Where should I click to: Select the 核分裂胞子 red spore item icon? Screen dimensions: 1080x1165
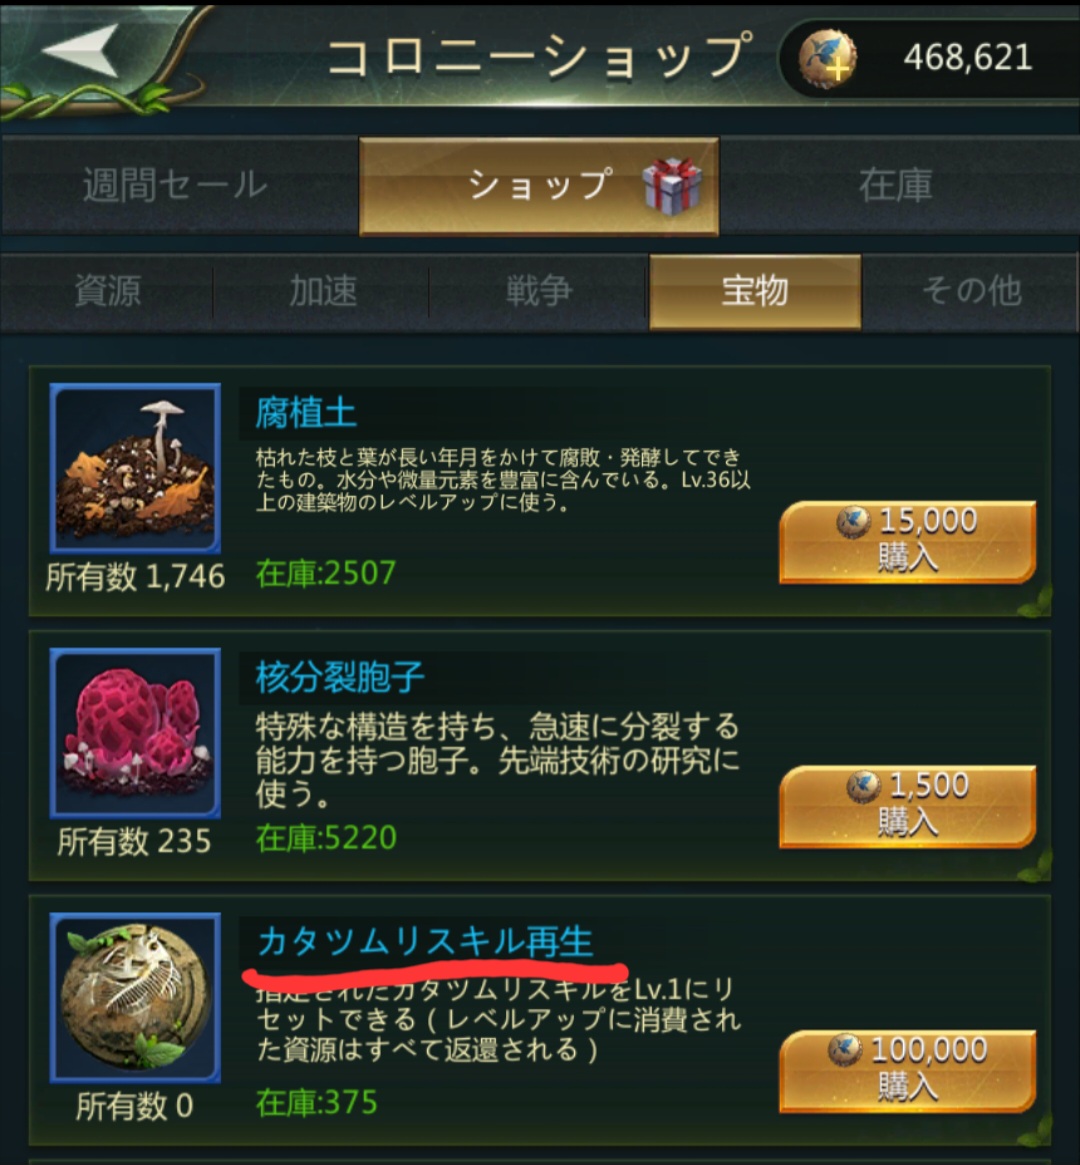click(135, 733)
